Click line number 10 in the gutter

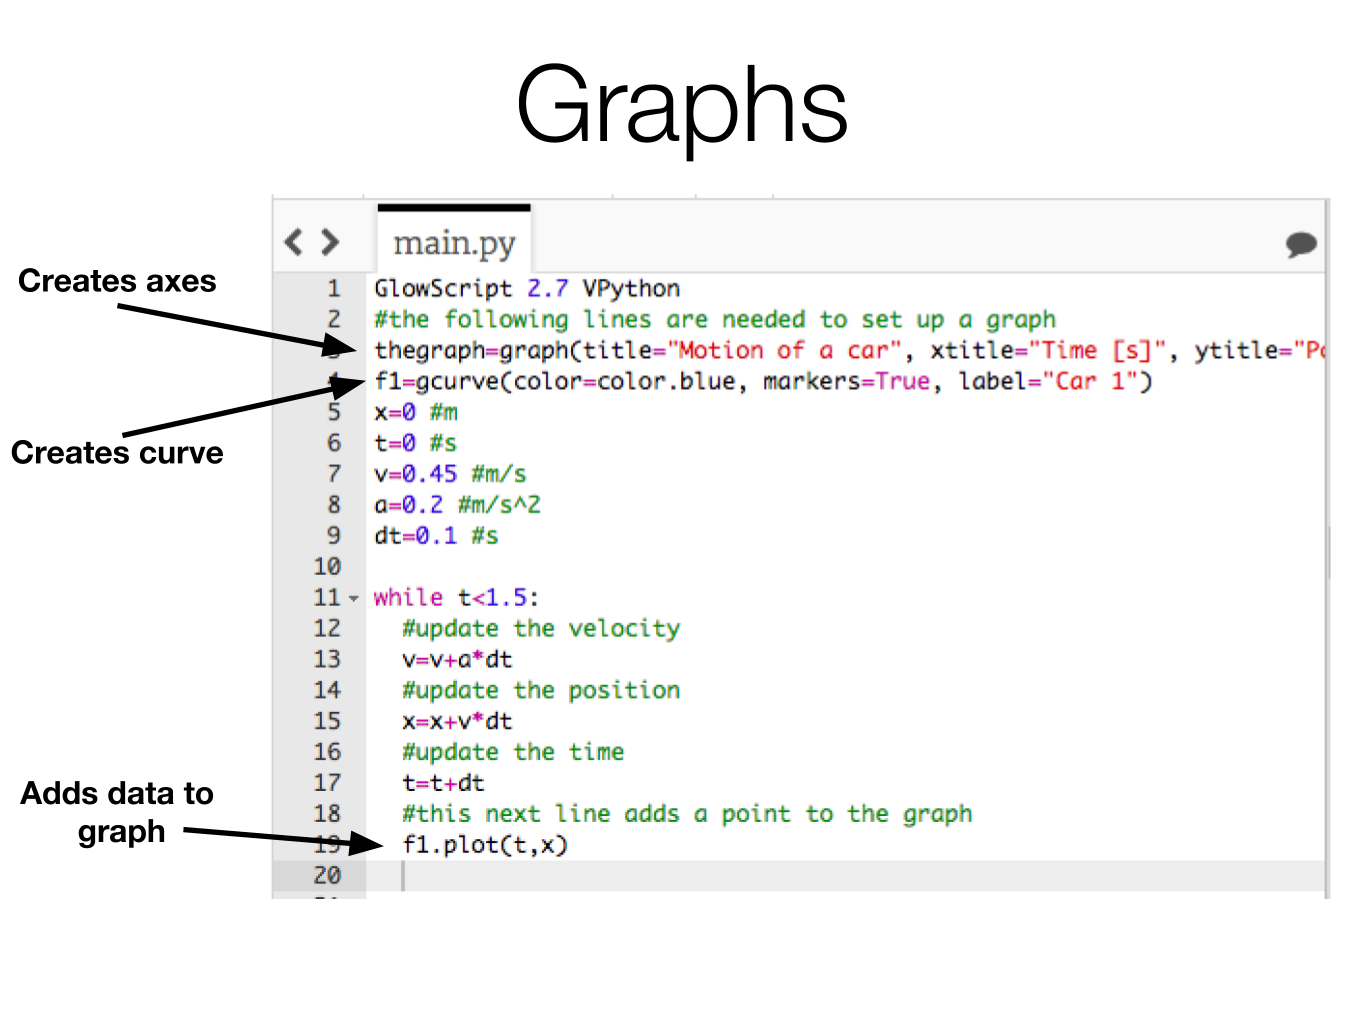[327, 567]
